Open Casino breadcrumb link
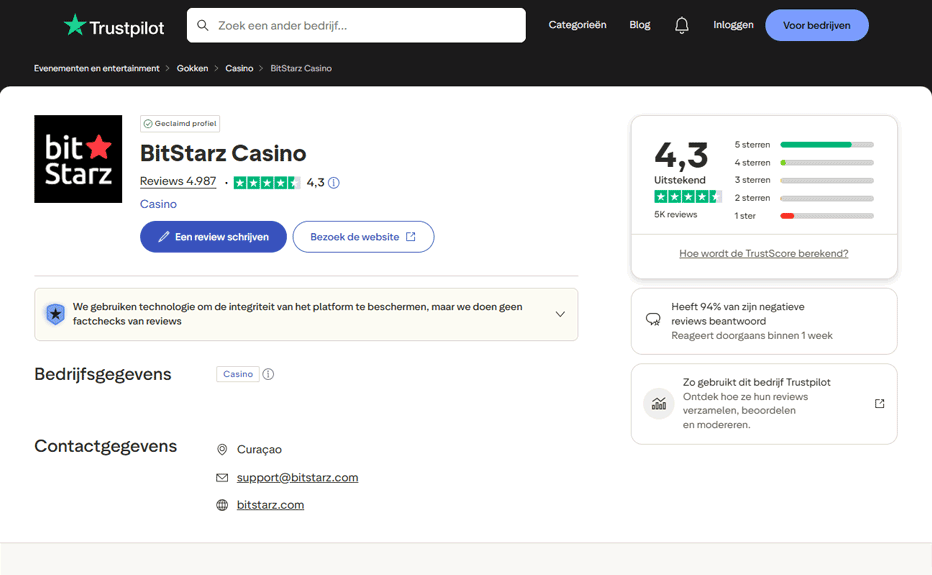 click(239, 68)
